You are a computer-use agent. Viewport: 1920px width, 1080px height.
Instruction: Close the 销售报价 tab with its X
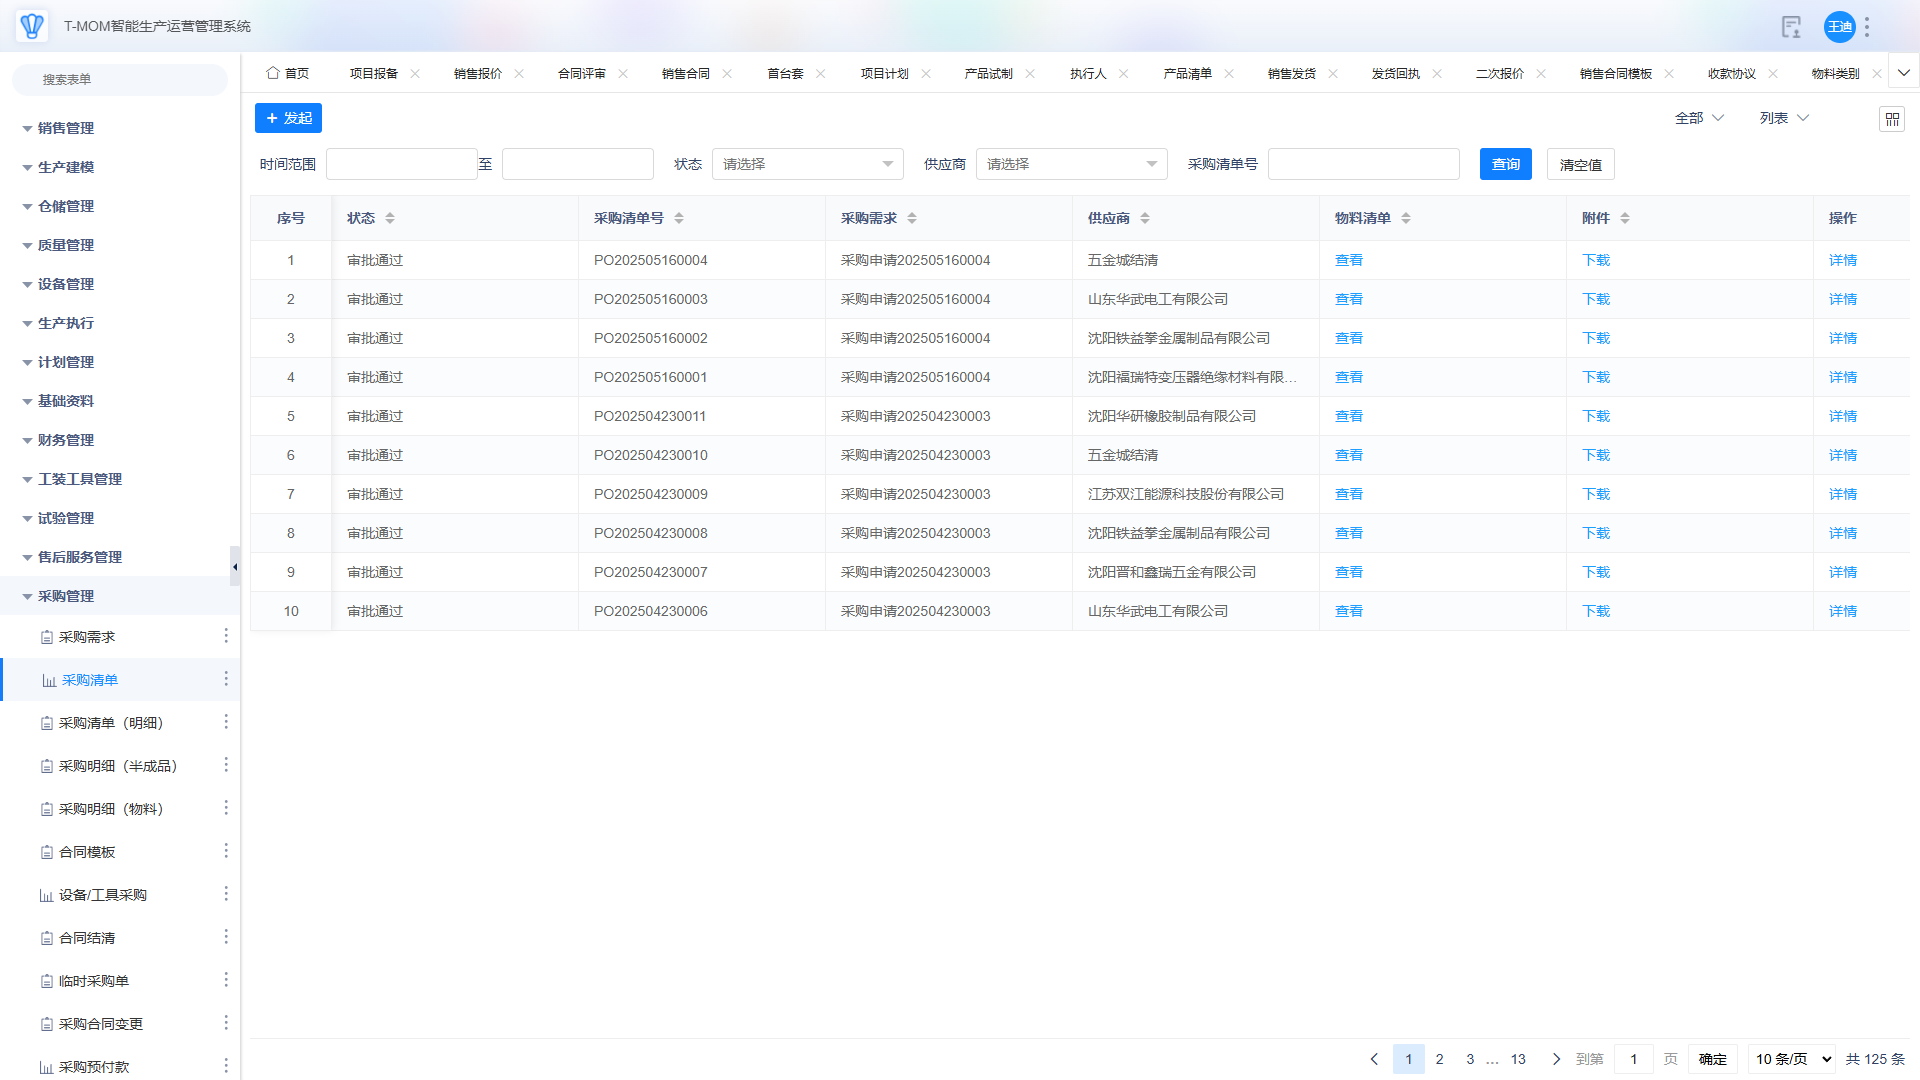519,74
